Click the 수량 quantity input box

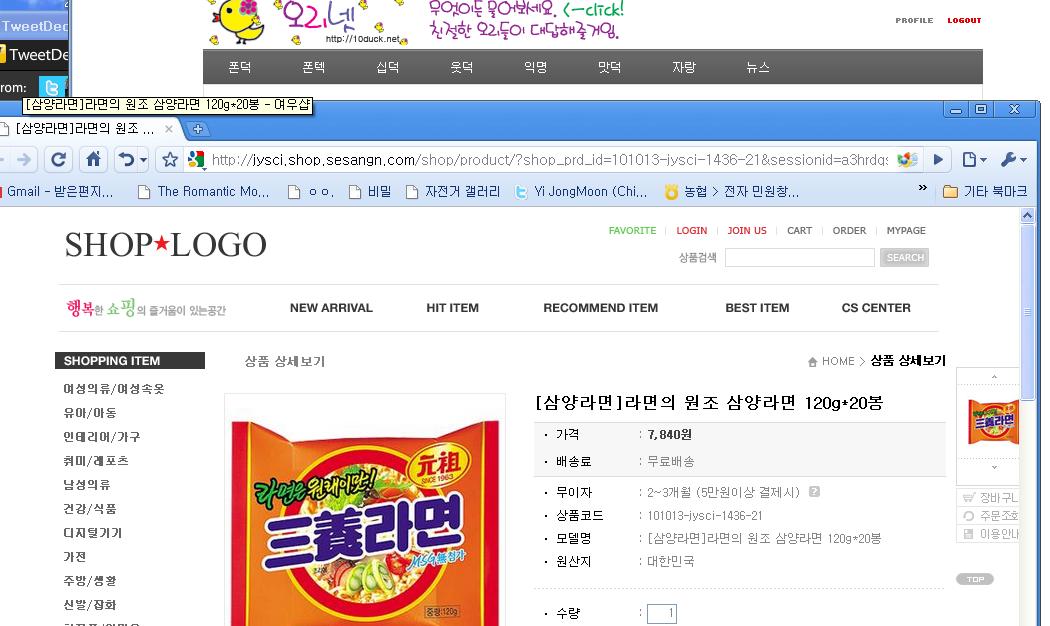pyautogui.click(x=662, y=613)
